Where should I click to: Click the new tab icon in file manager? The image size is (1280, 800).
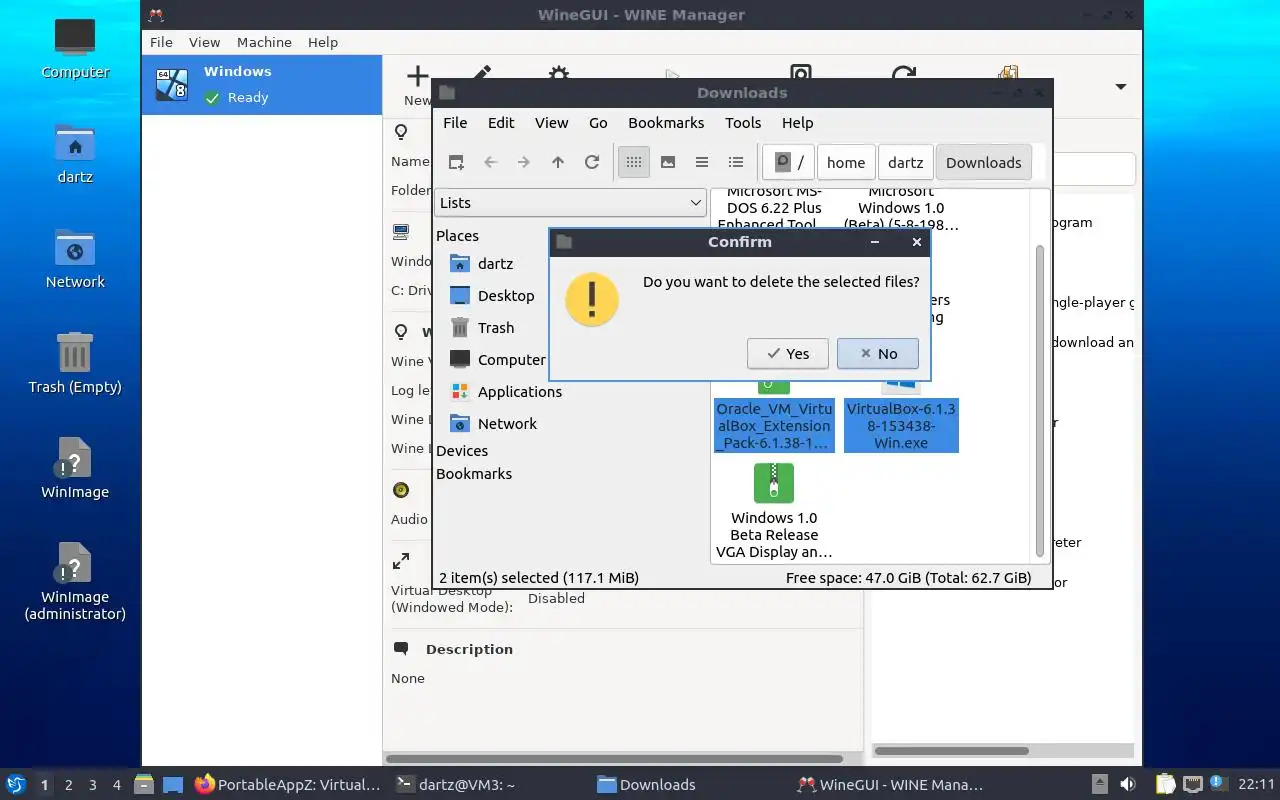point(456,162)
